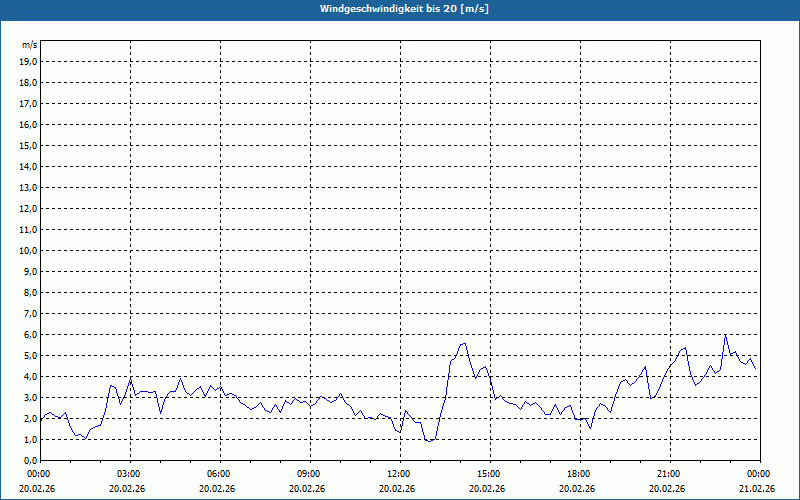This screenshot has height=500, width=800.
Task: Click the 21.02.26 date label
Action: click(758, 489)
